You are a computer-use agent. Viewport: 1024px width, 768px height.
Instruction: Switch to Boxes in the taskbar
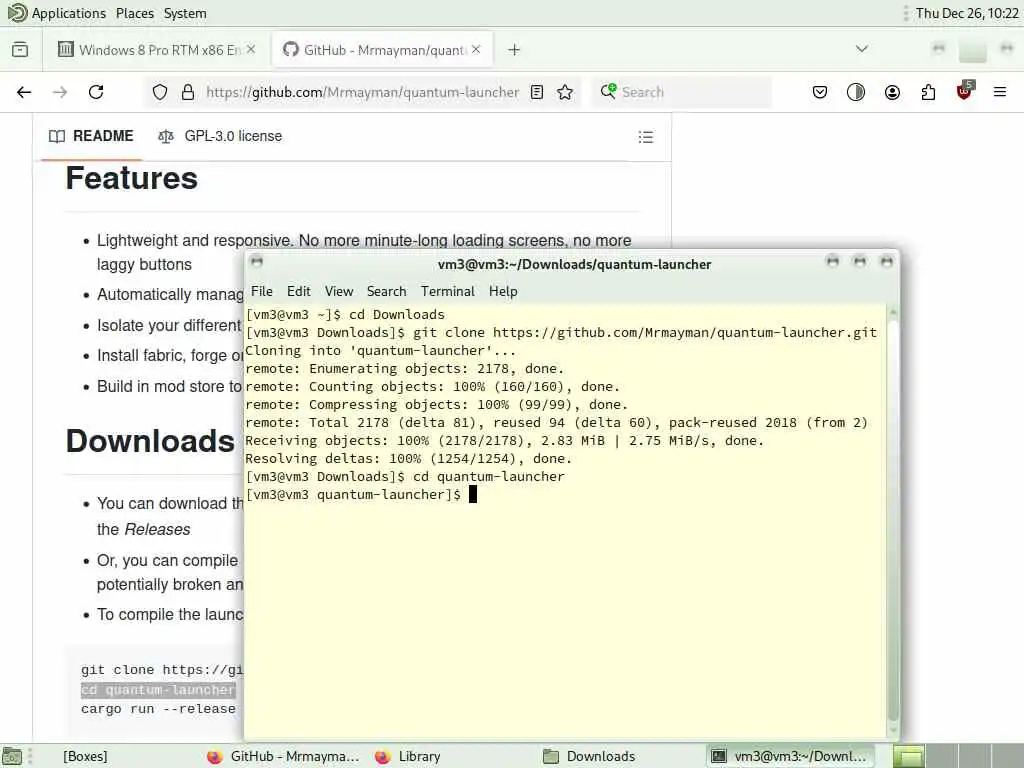[x=86, y=756]
